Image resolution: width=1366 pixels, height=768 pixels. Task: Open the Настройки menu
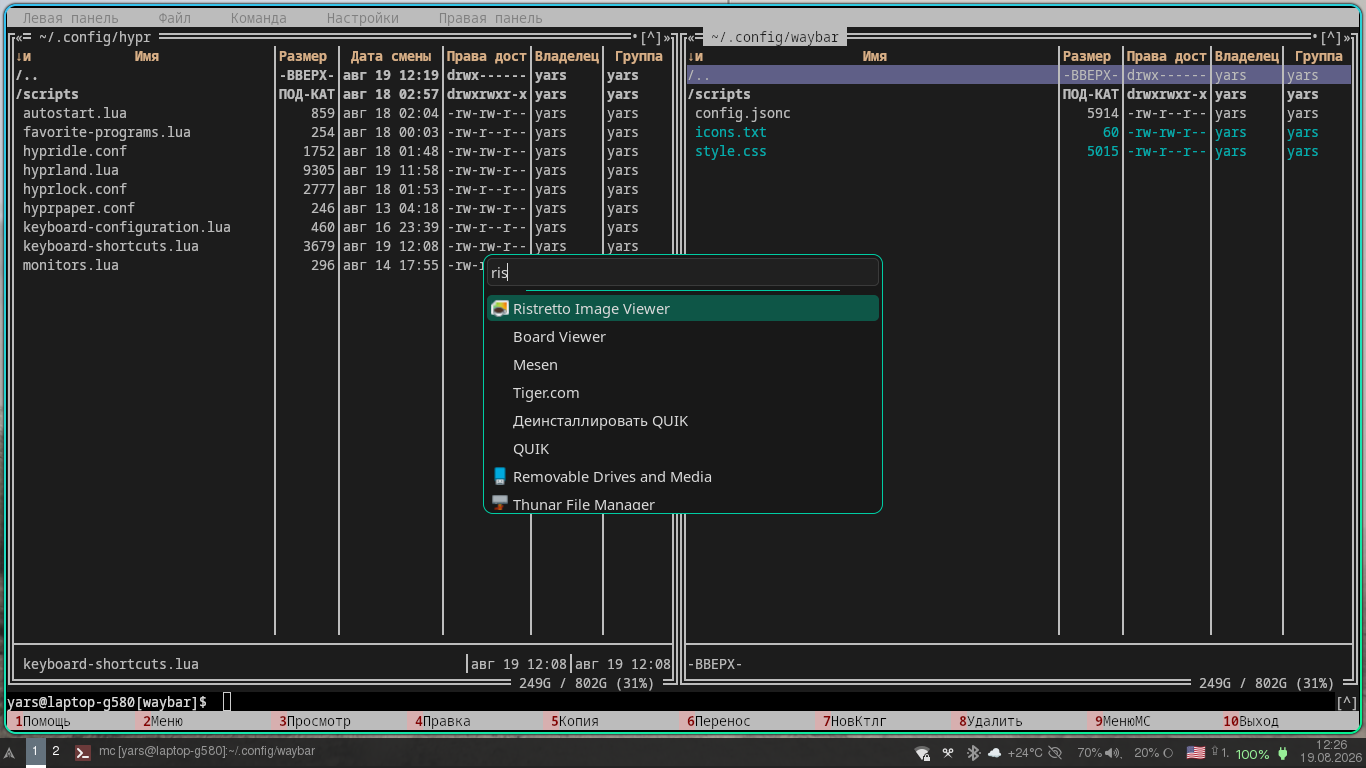click(x=362, y=18)
